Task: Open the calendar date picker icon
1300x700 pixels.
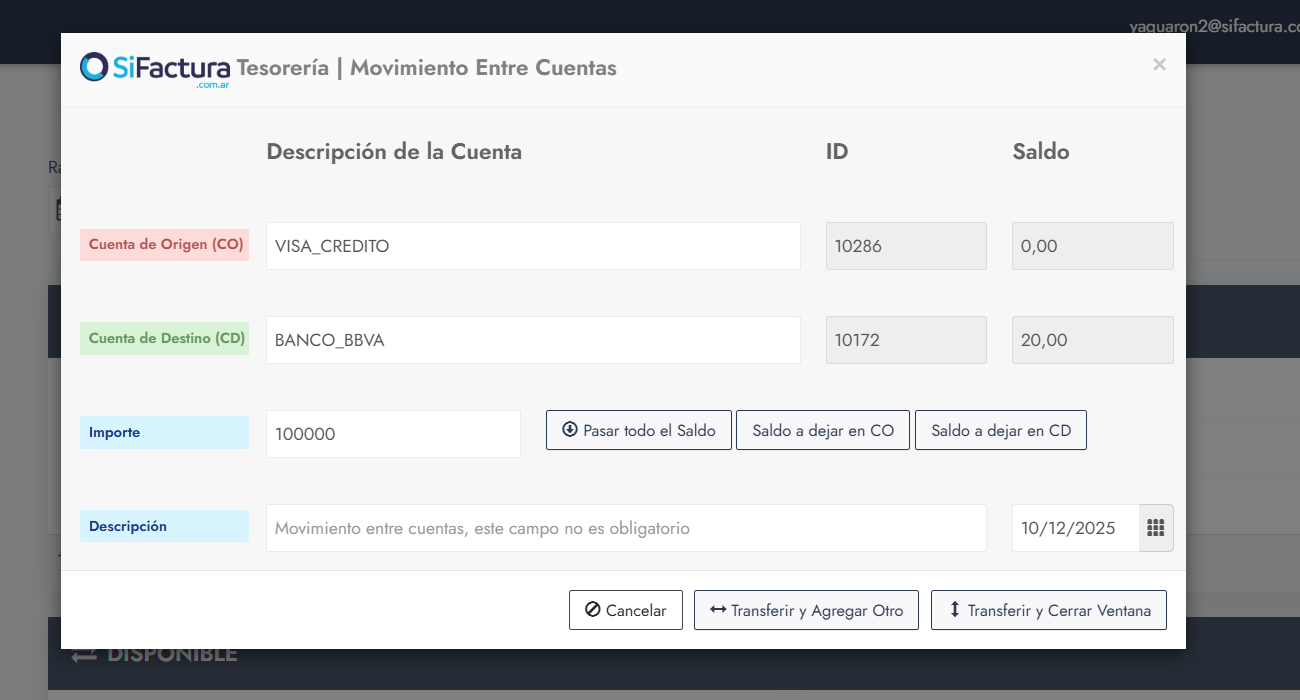Action: [x=1156, y=528]
